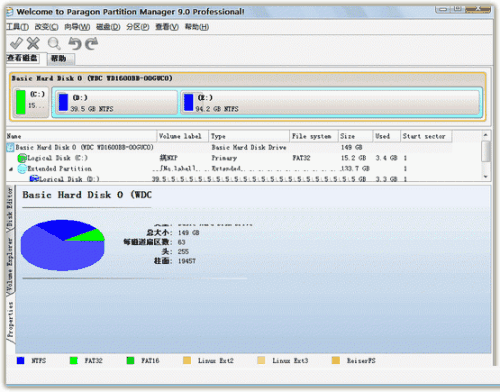Screen dimensions: 500x392
Task: Click the Discard changes X icon
Action: point(33,43)
